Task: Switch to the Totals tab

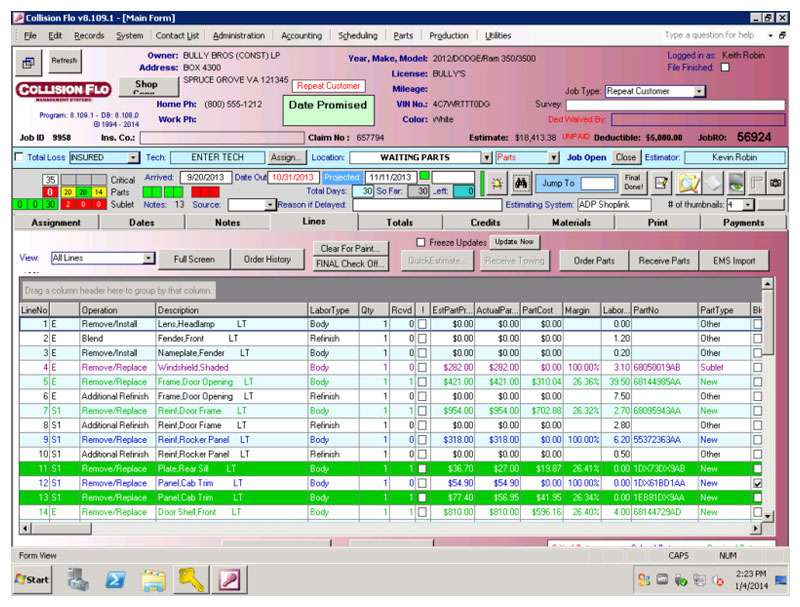Action: 399,222
